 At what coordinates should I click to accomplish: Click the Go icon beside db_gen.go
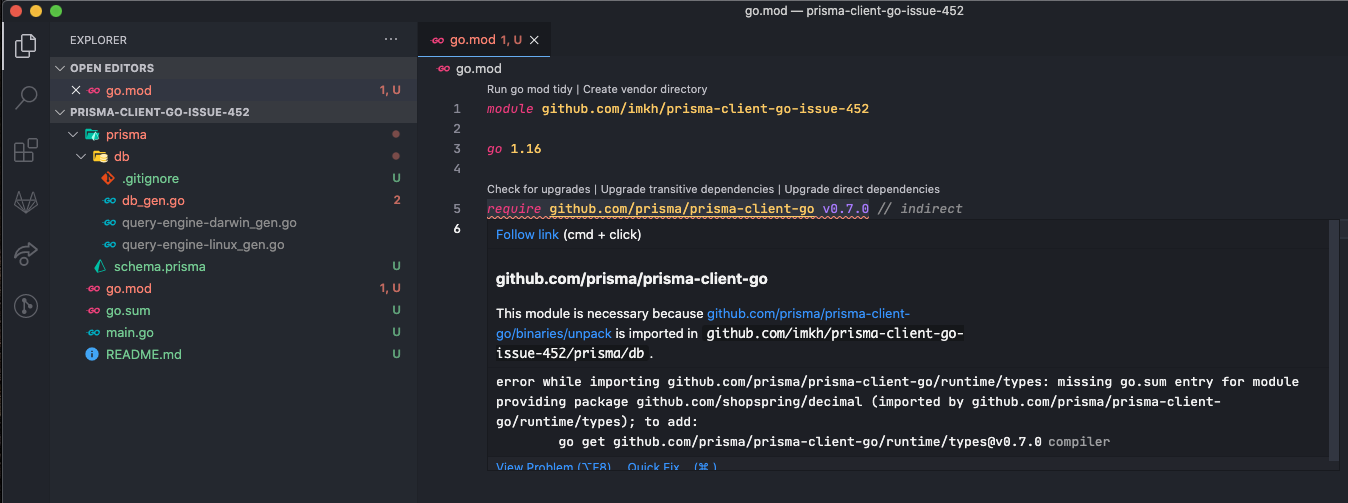point(108,200)
